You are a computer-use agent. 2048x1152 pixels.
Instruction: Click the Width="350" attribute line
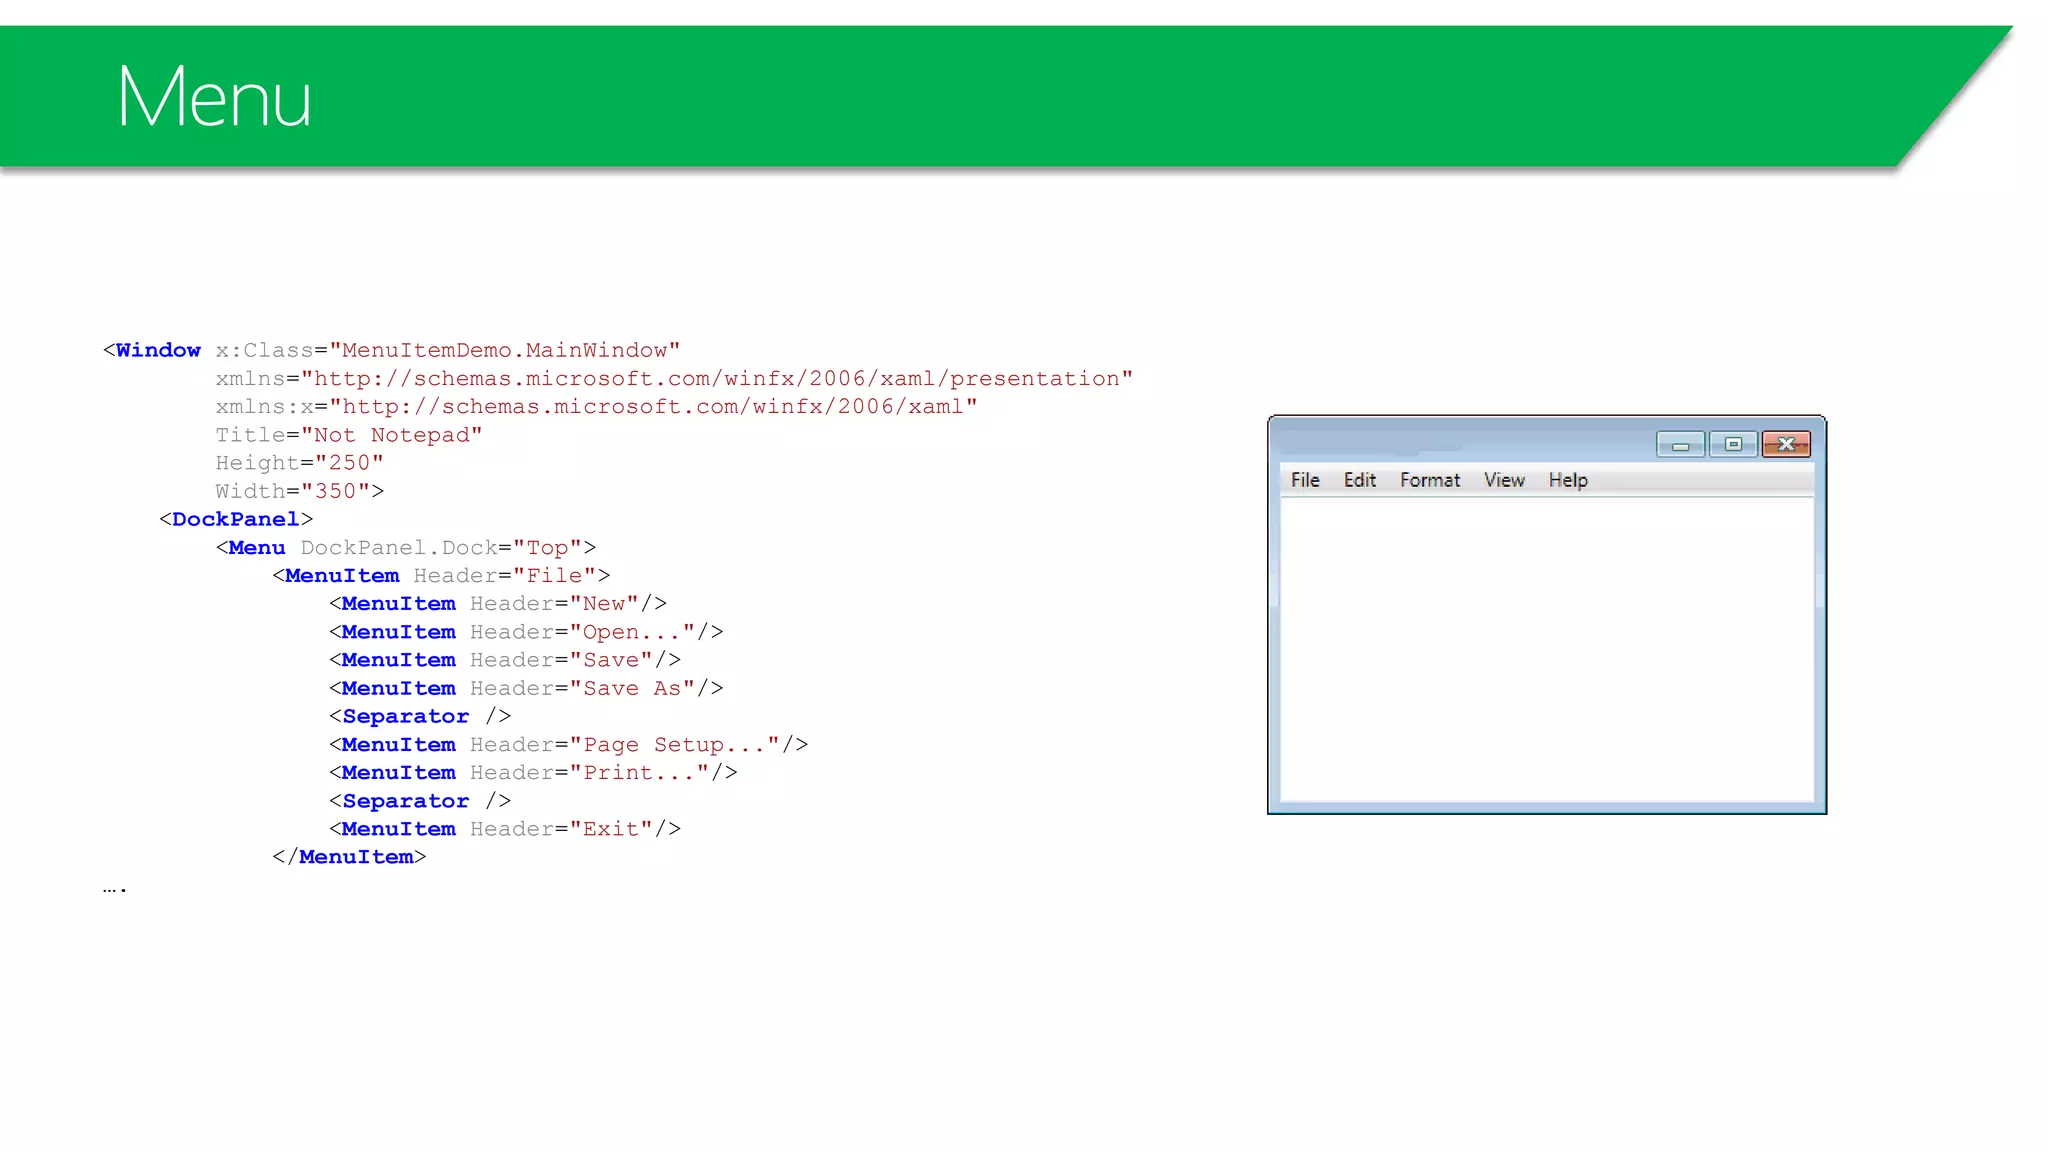click(x=300, y=491)
